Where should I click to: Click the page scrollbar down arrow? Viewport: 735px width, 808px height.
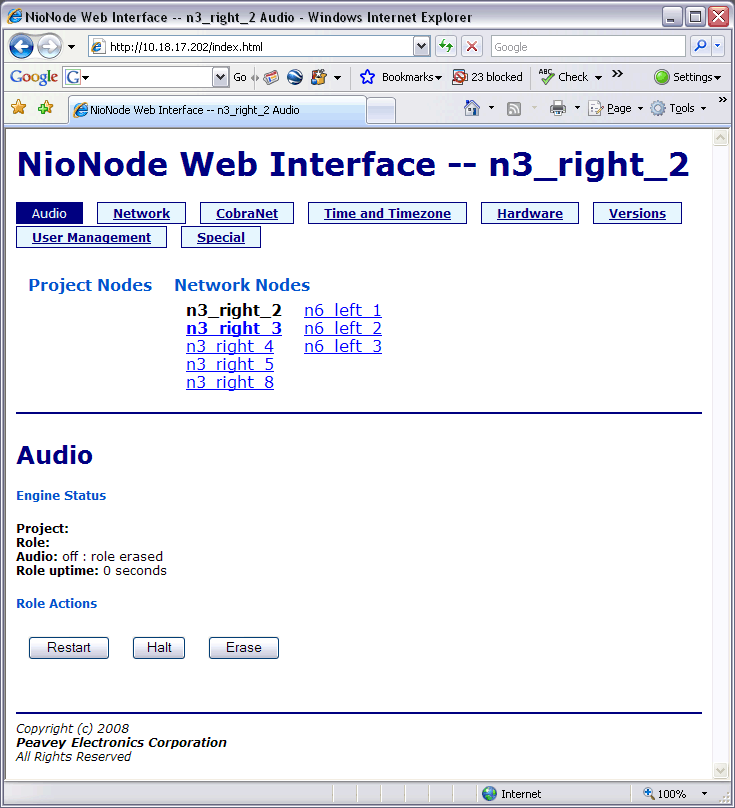(720, 771)
